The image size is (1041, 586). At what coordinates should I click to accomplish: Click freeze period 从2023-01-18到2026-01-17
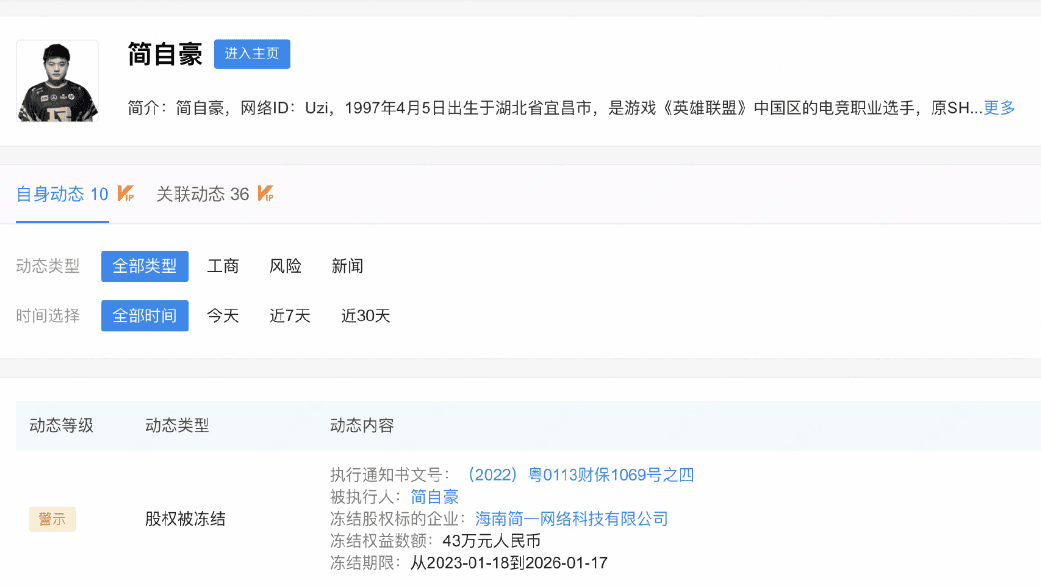coord(509,563)
